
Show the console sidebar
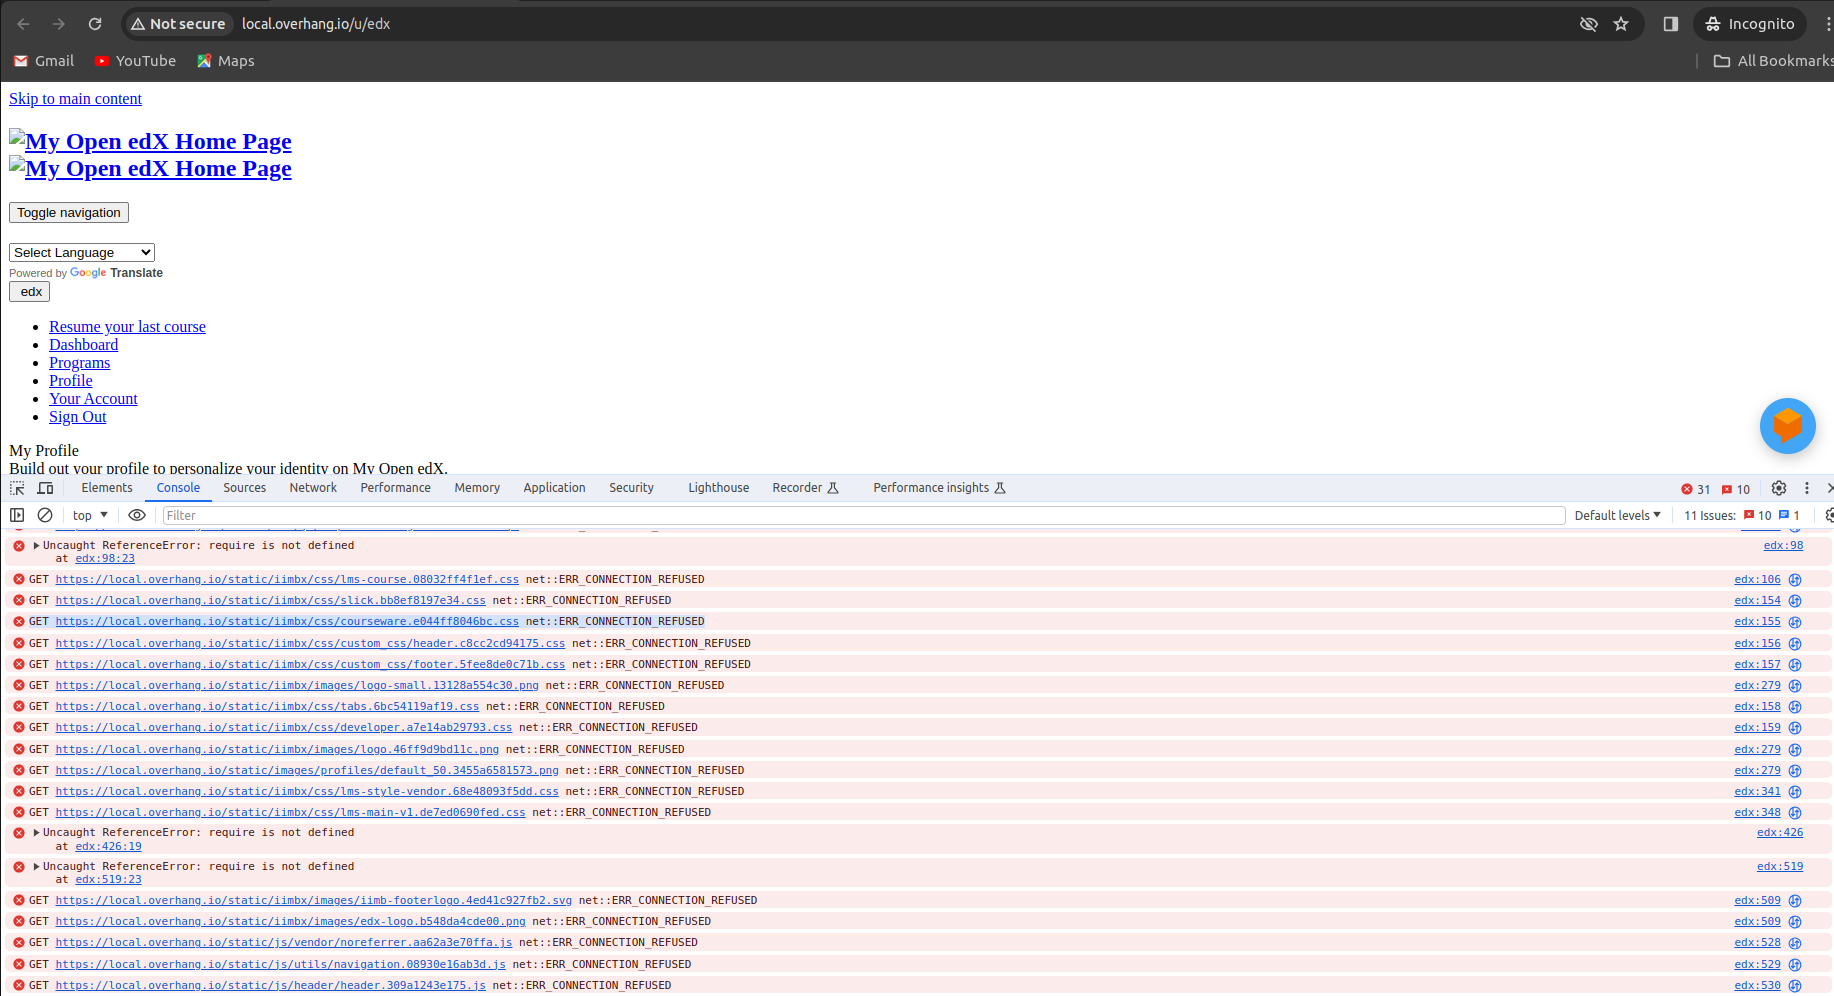point(17,515)
